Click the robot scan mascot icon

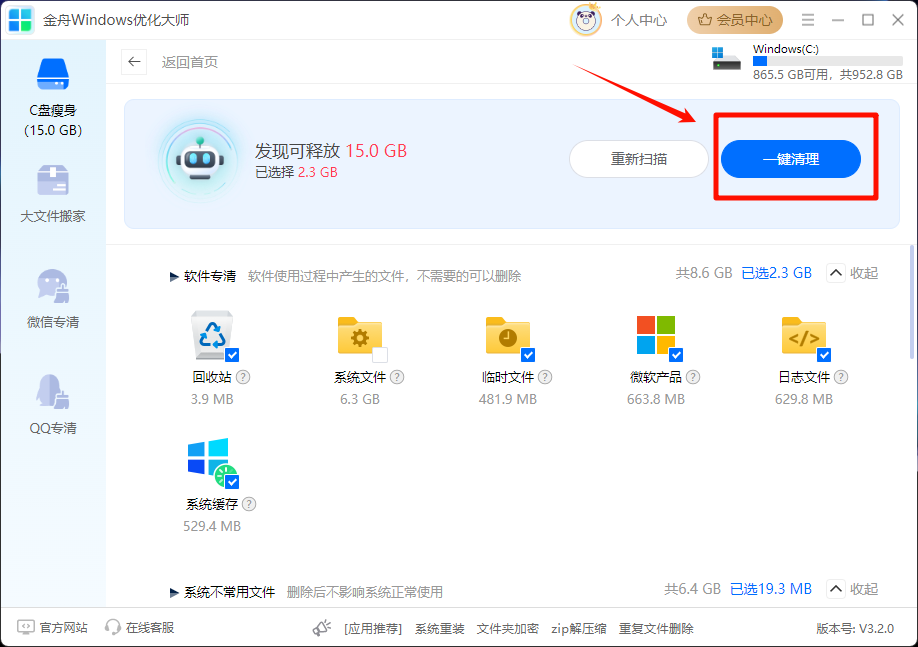[x=200, y=160]
